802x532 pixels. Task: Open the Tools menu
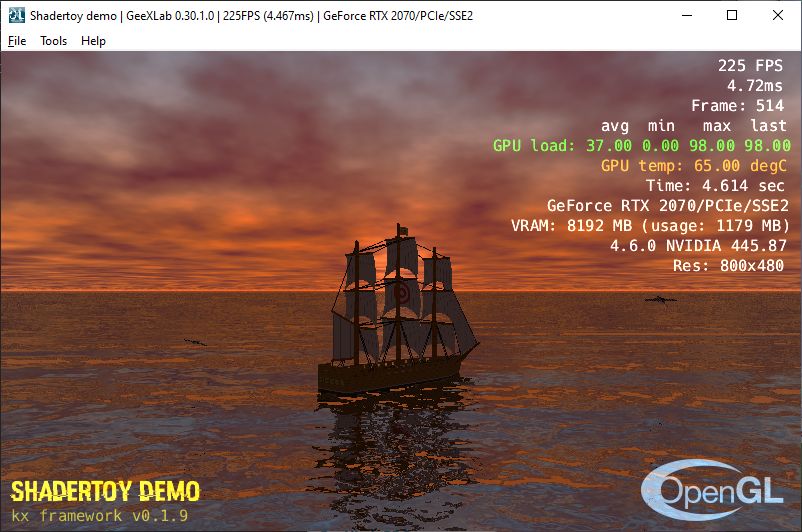pos(54,41)
